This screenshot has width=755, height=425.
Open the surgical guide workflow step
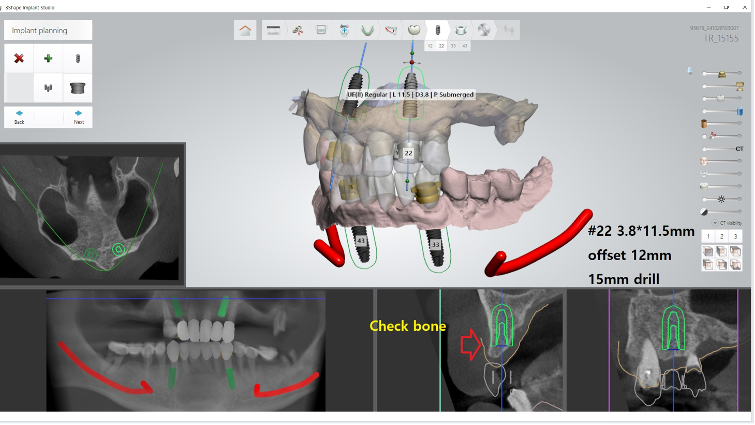(x=461, y=30)
